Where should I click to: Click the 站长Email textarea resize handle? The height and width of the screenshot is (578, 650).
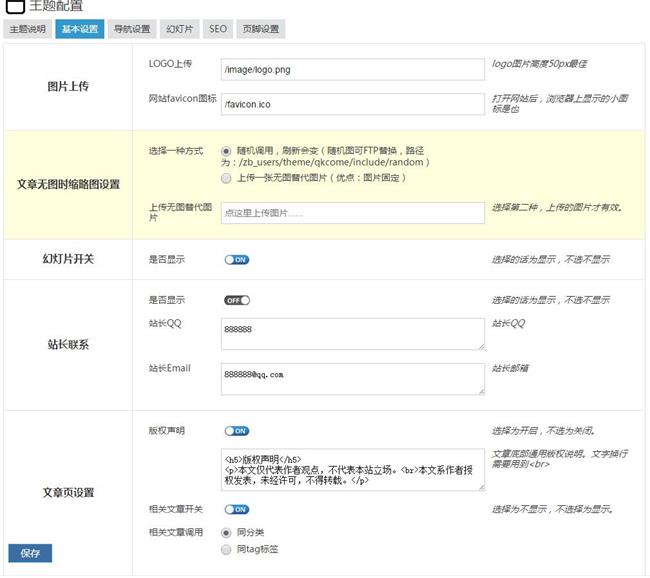481,392
